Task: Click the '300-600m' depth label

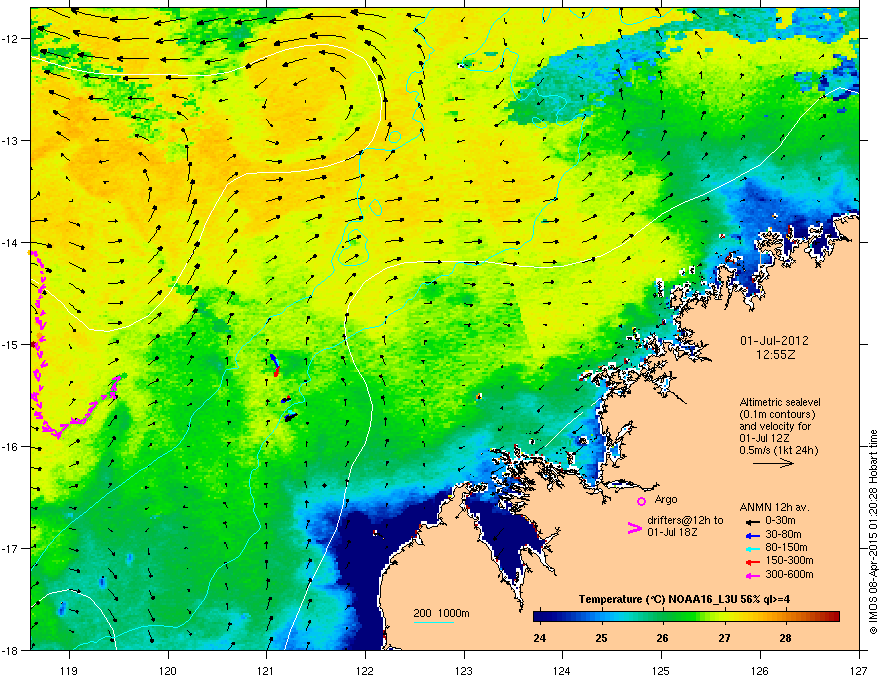Action: (x=789, y=574)
